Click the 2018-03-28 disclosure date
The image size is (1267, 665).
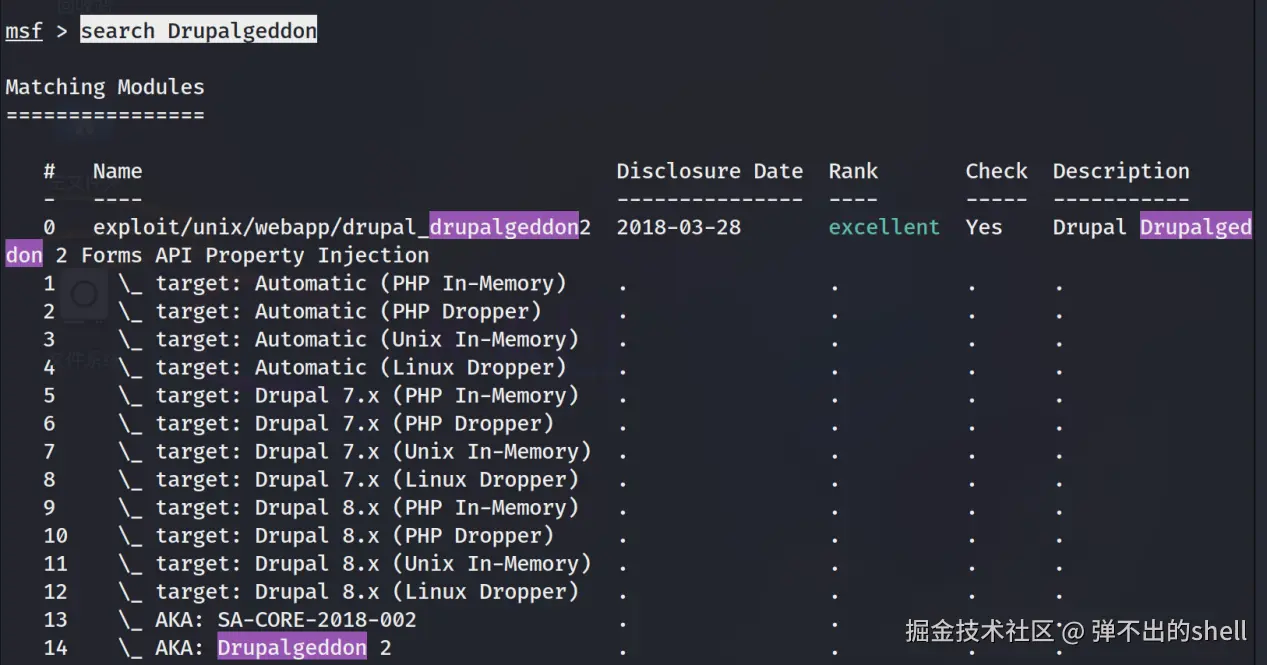[679, 227]
